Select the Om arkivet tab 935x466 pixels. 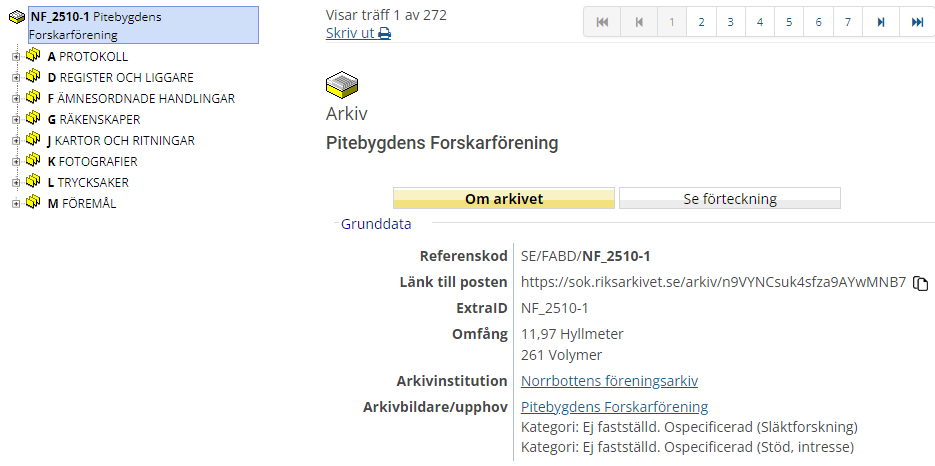point(503,199)
